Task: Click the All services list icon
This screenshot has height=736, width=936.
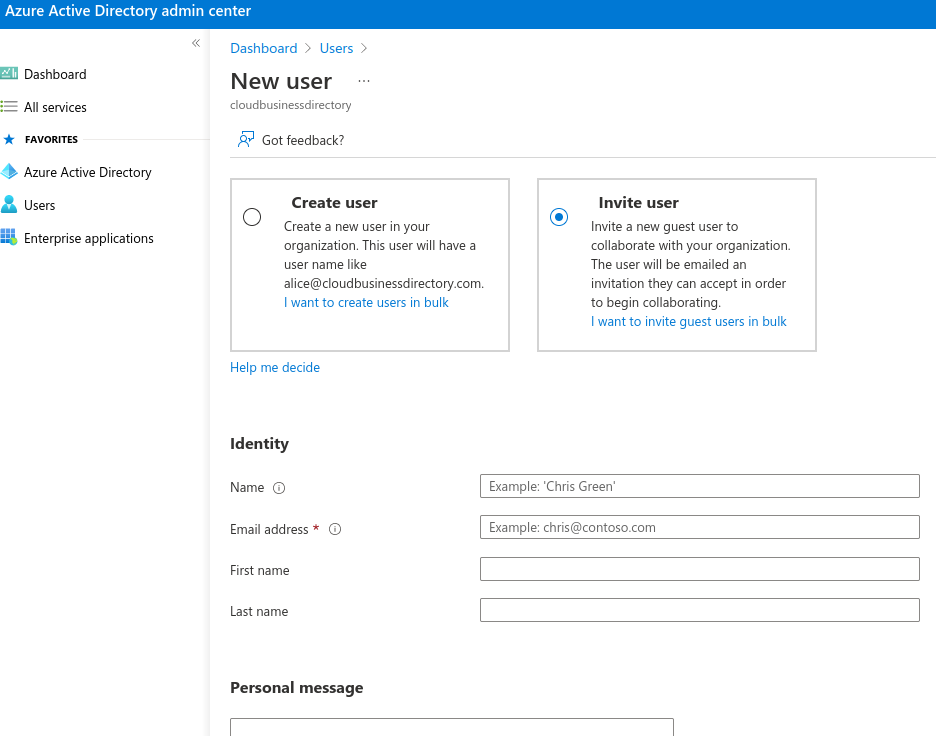Action: [9, 107]
